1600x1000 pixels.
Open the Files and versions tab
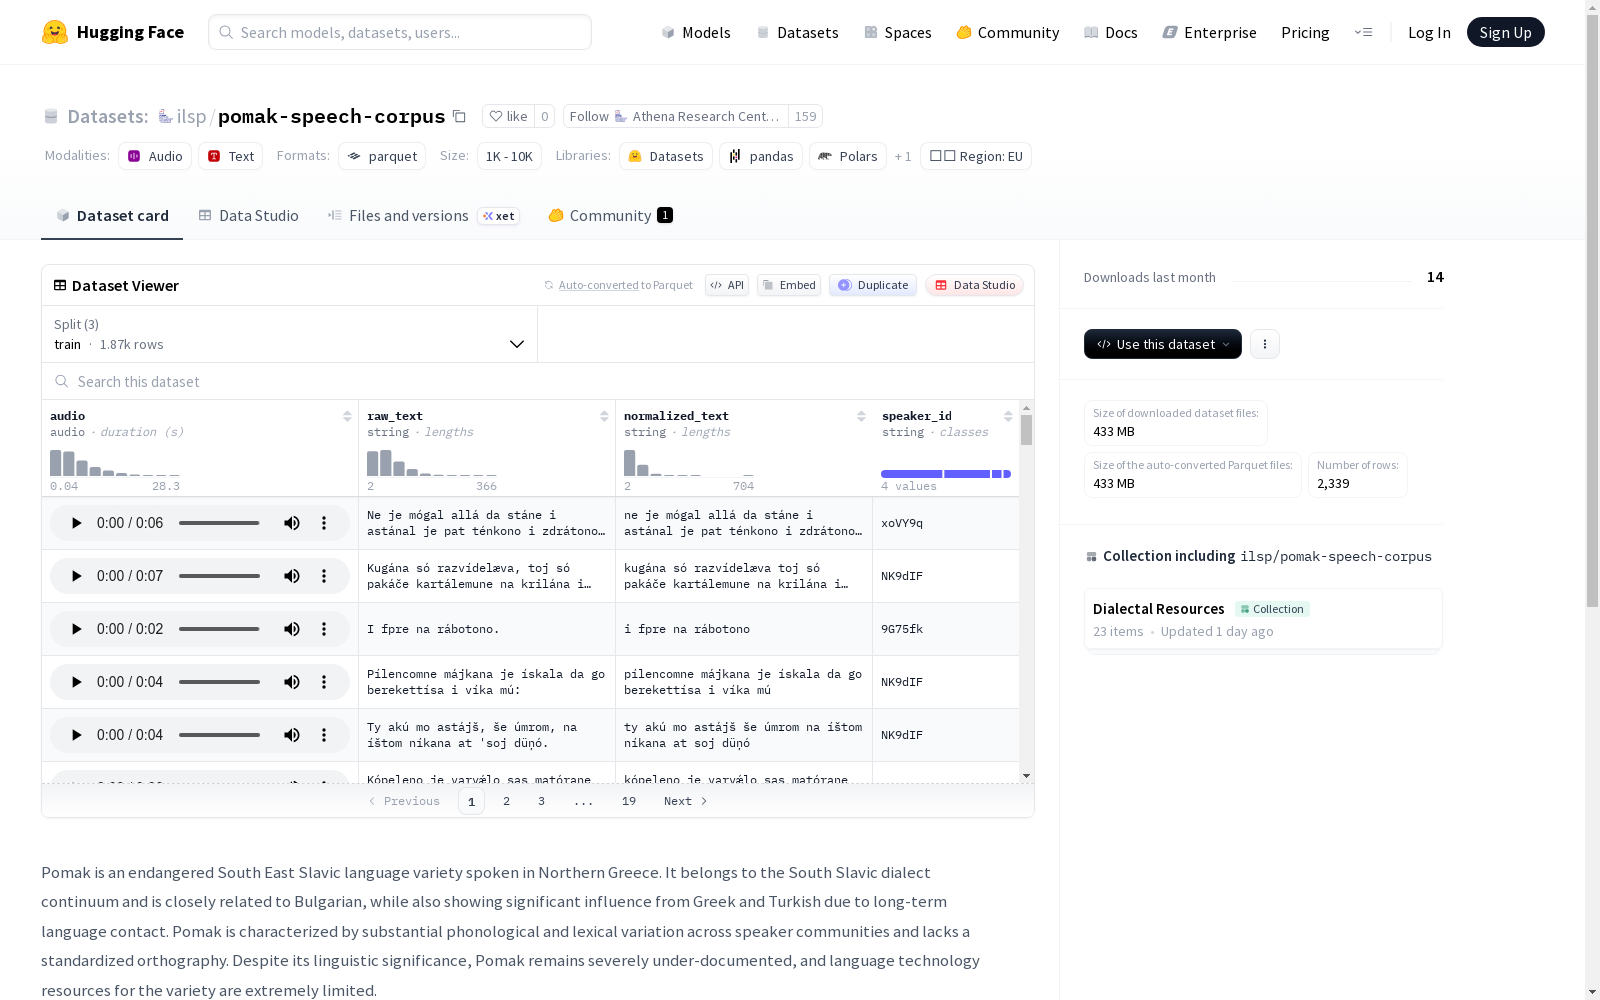tap(423, 216)
